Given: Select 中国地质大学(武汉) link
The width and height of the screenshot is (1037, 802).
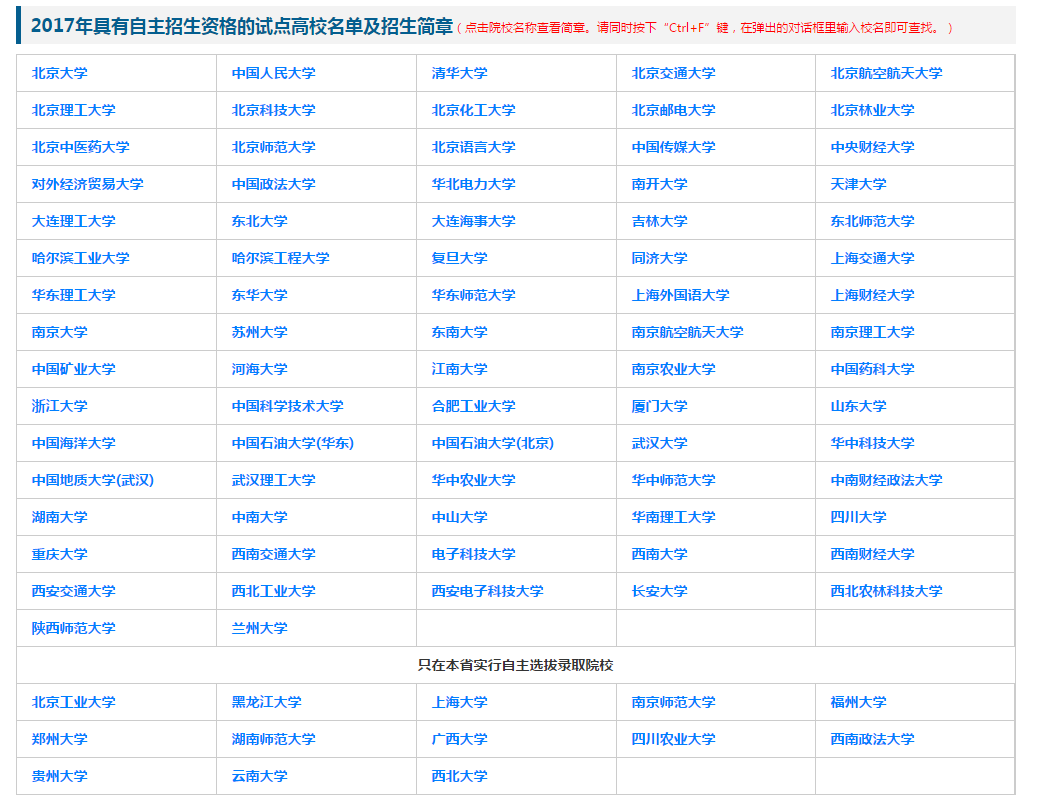Looking at the screenshot, I should tap(93, 481).
